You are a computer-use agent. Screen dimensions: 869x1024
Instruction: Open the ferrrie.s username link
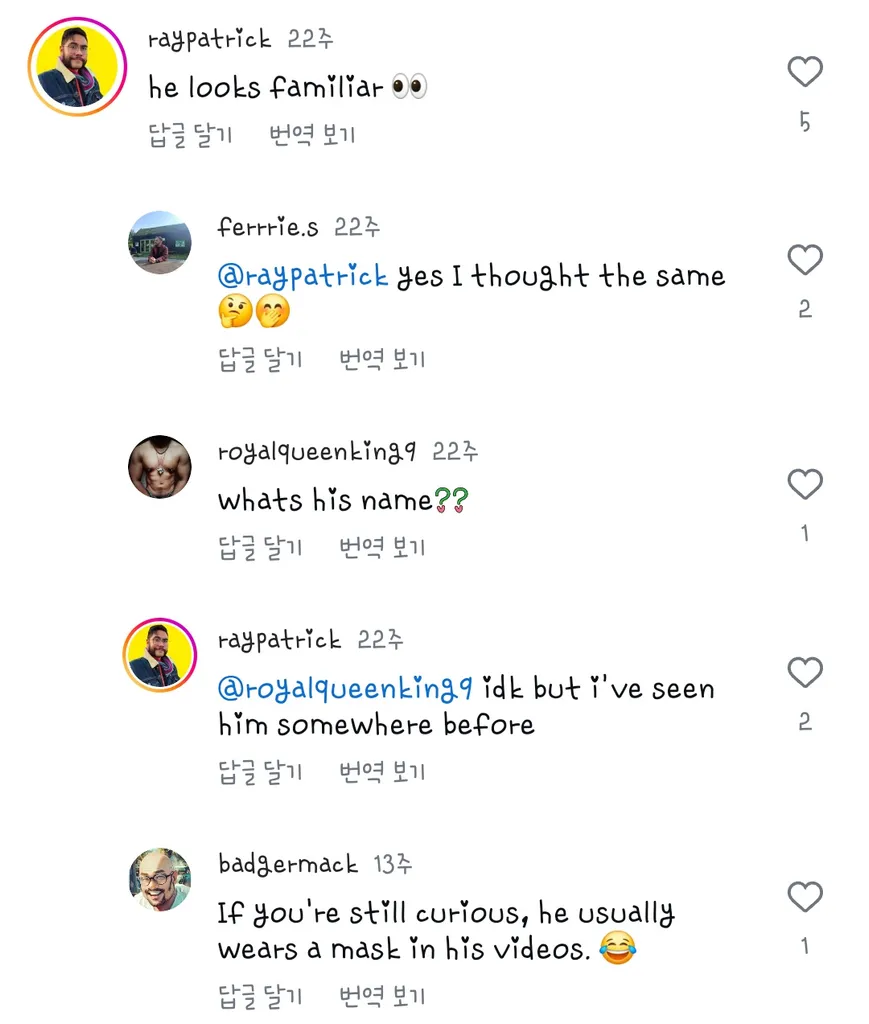(268, 227)
